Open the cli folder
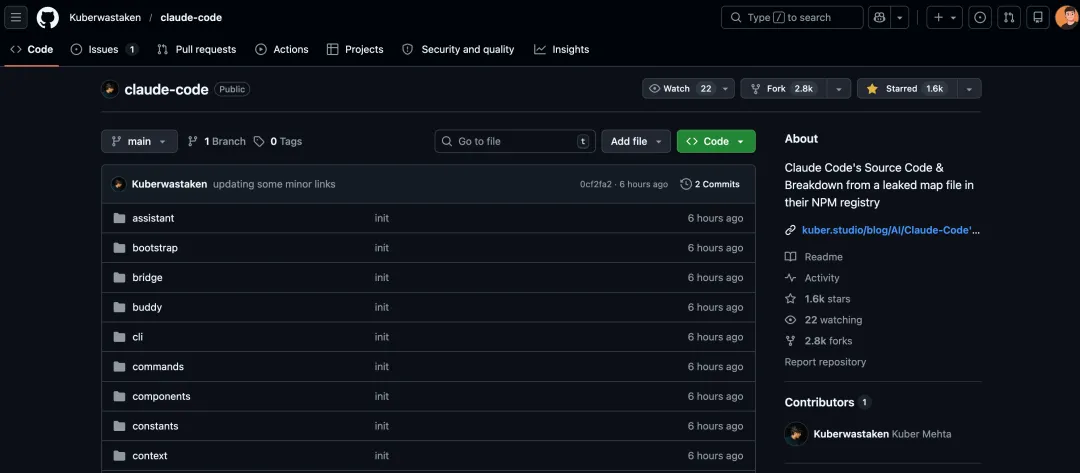The height and width of the screenshot is (473, 1080). click(138, 337)
